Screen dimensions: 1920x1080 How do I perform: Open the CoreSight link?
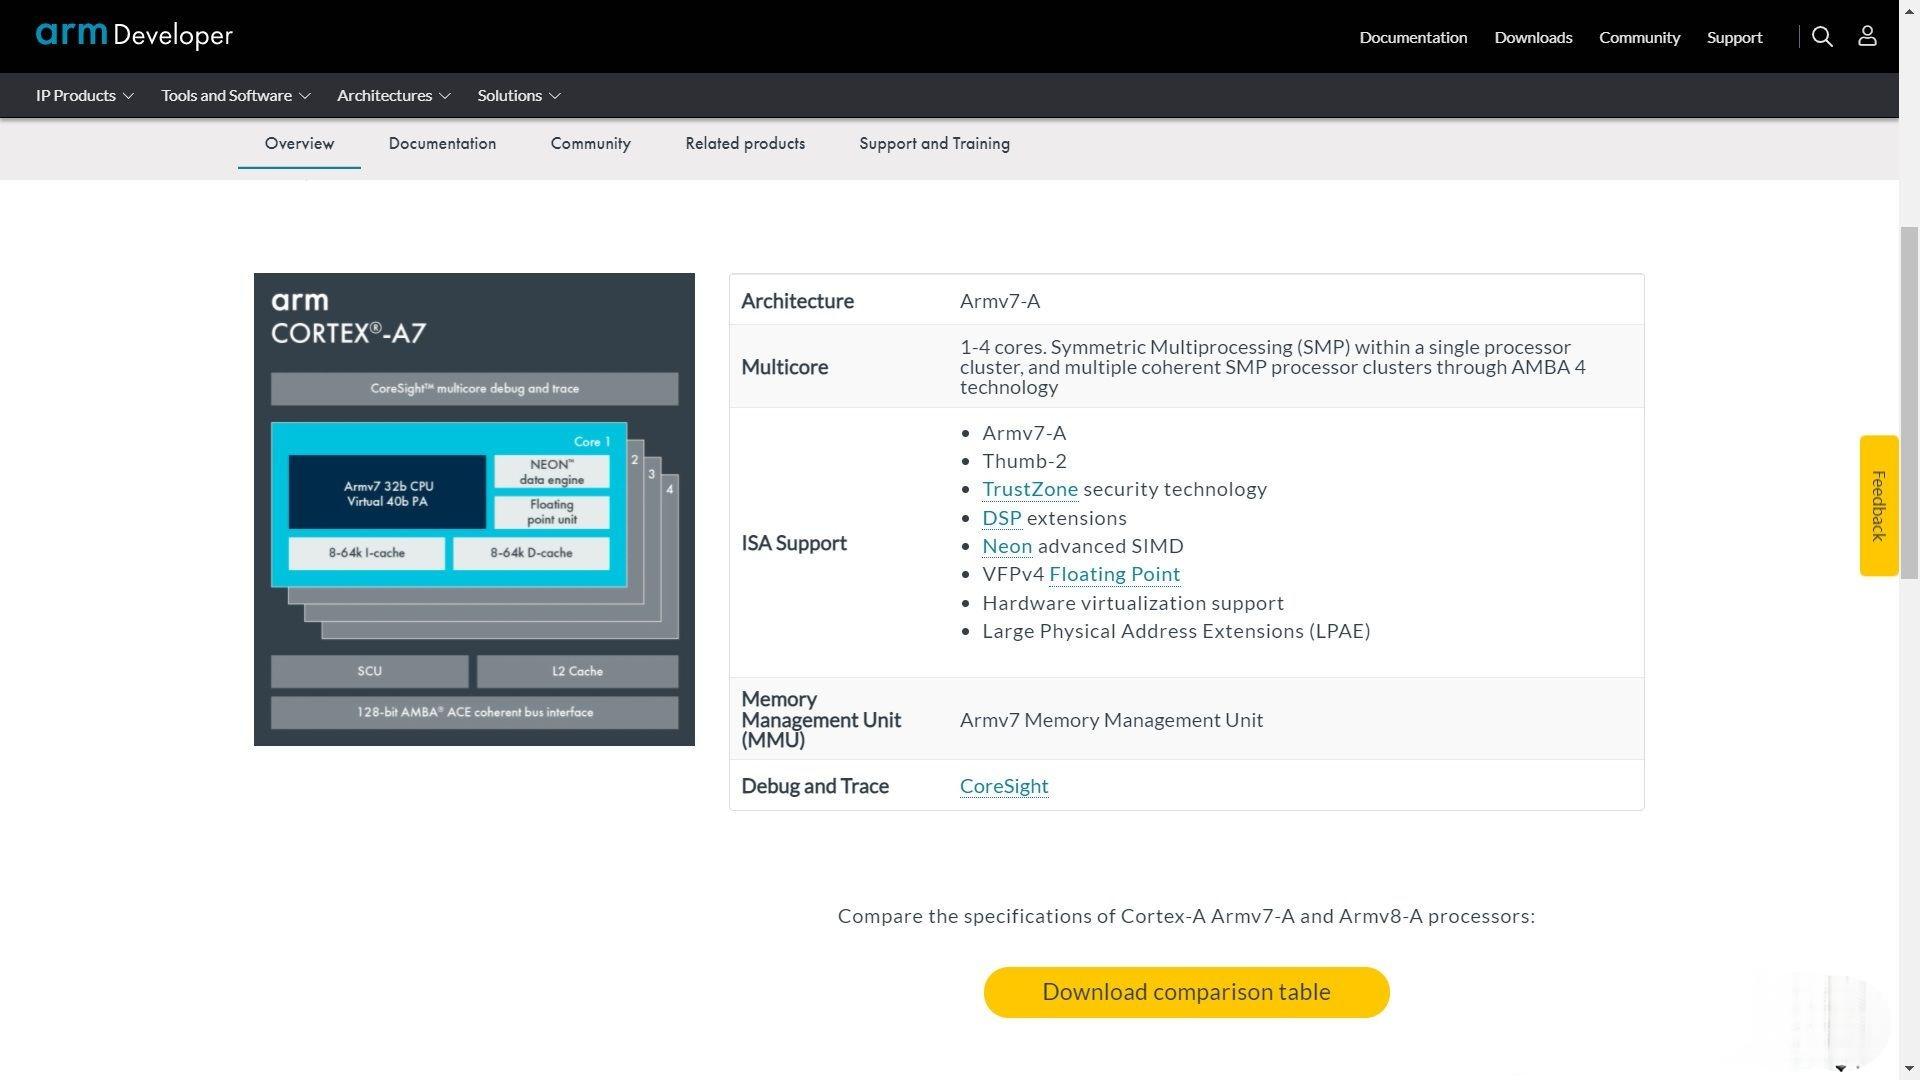[1003, 786]
